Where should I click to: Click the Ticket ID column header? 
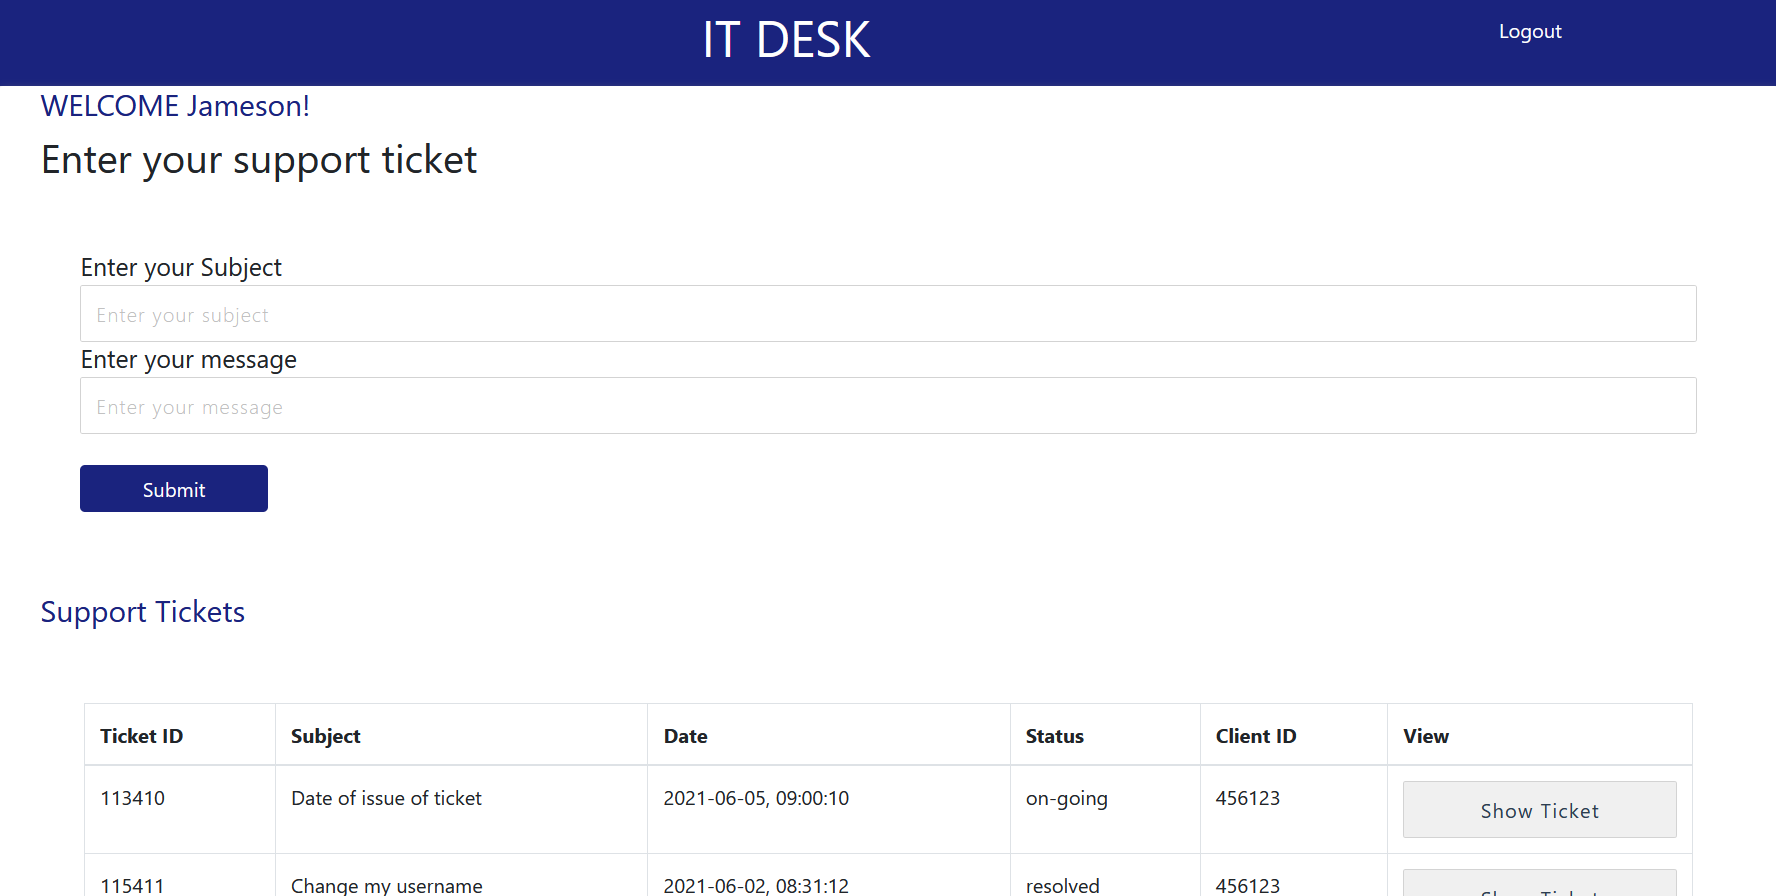pyautogui.click(x=142, y=736)
